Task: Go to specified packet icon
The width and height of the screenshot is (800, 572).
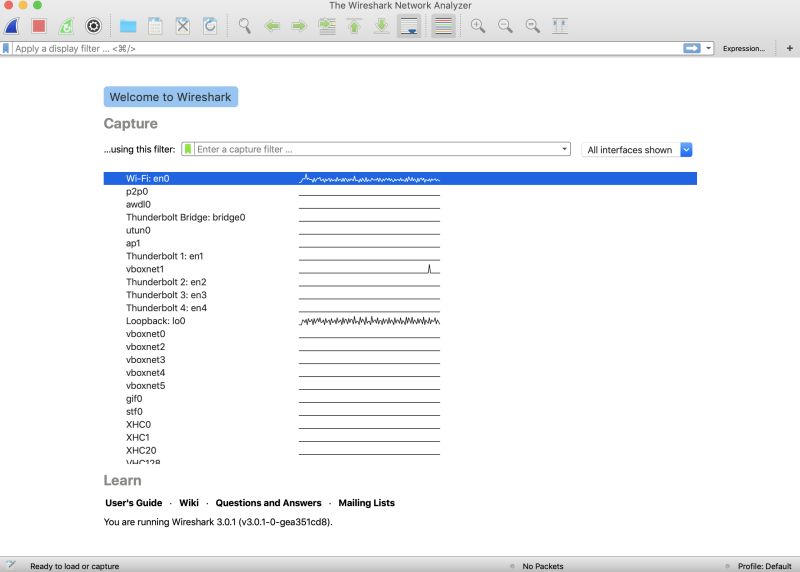Action: coord(327,26)
